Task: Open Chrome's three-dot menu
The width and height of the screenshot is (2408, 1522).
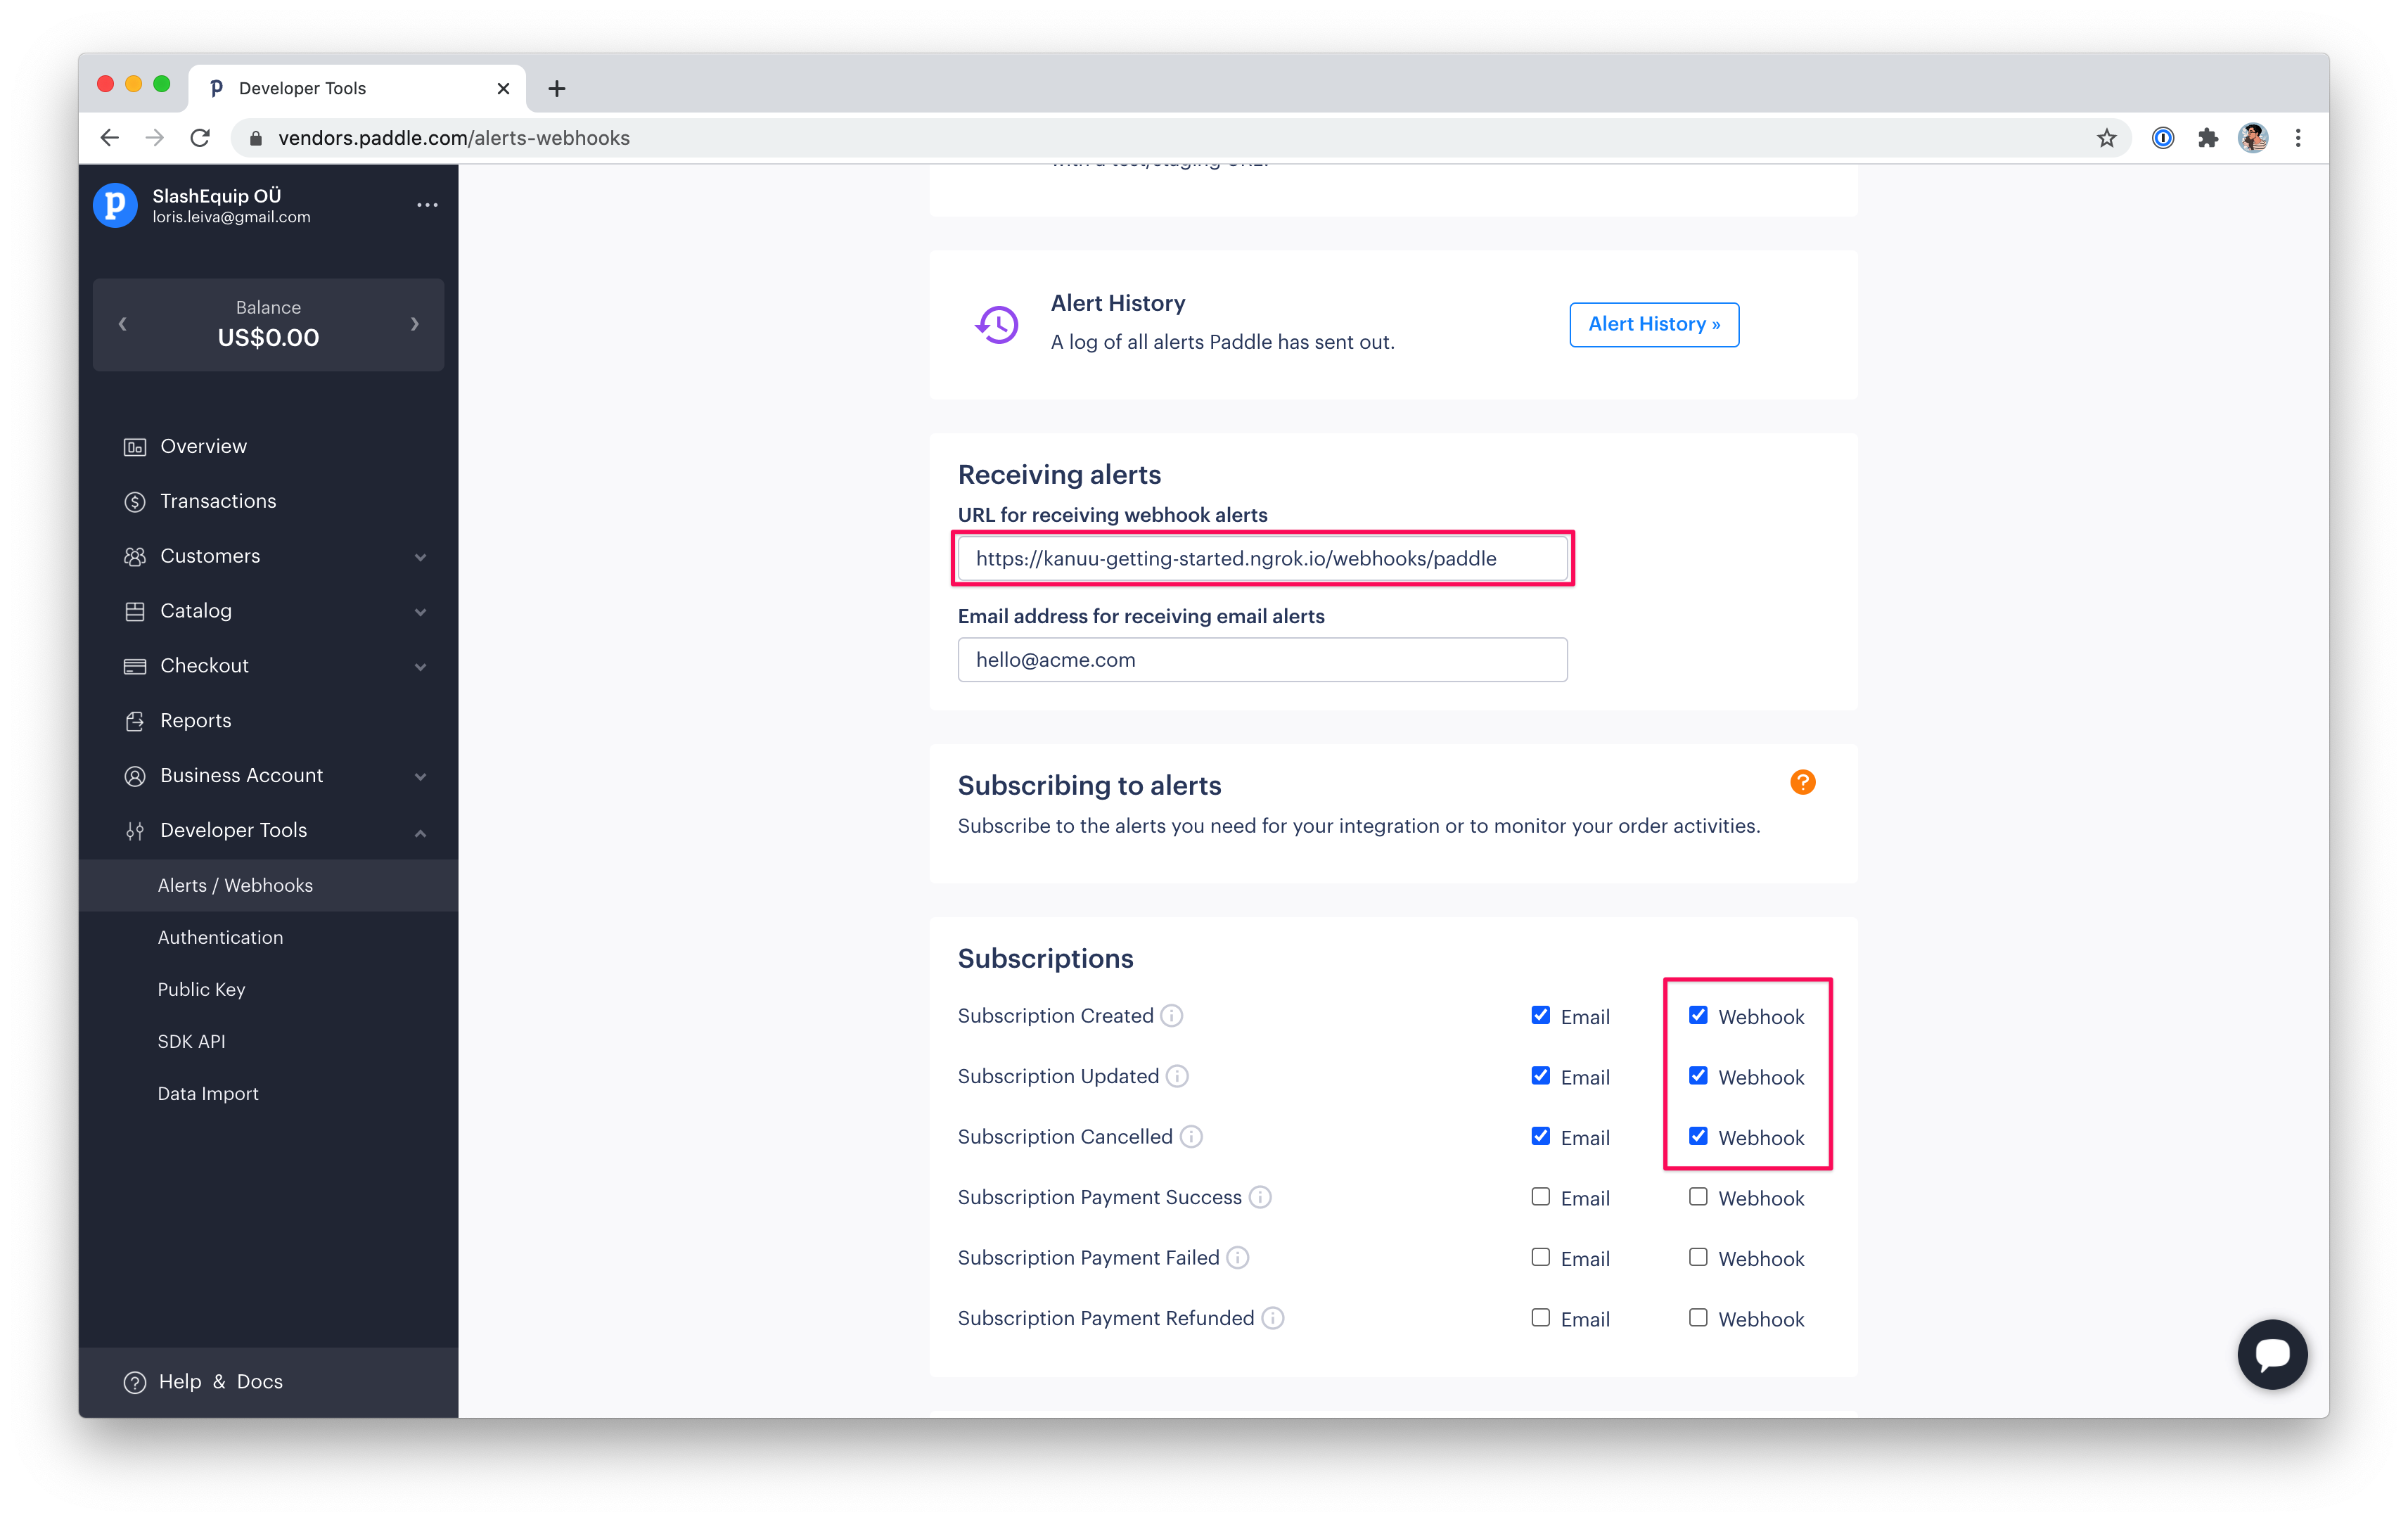Action: tap(2297, 138)
